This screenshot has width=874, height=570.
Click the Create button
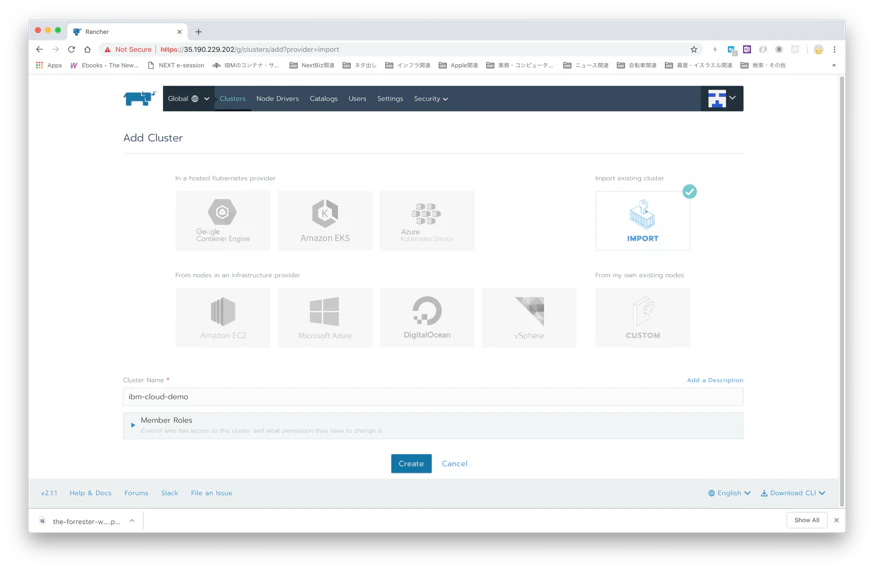tap(411, 464)
